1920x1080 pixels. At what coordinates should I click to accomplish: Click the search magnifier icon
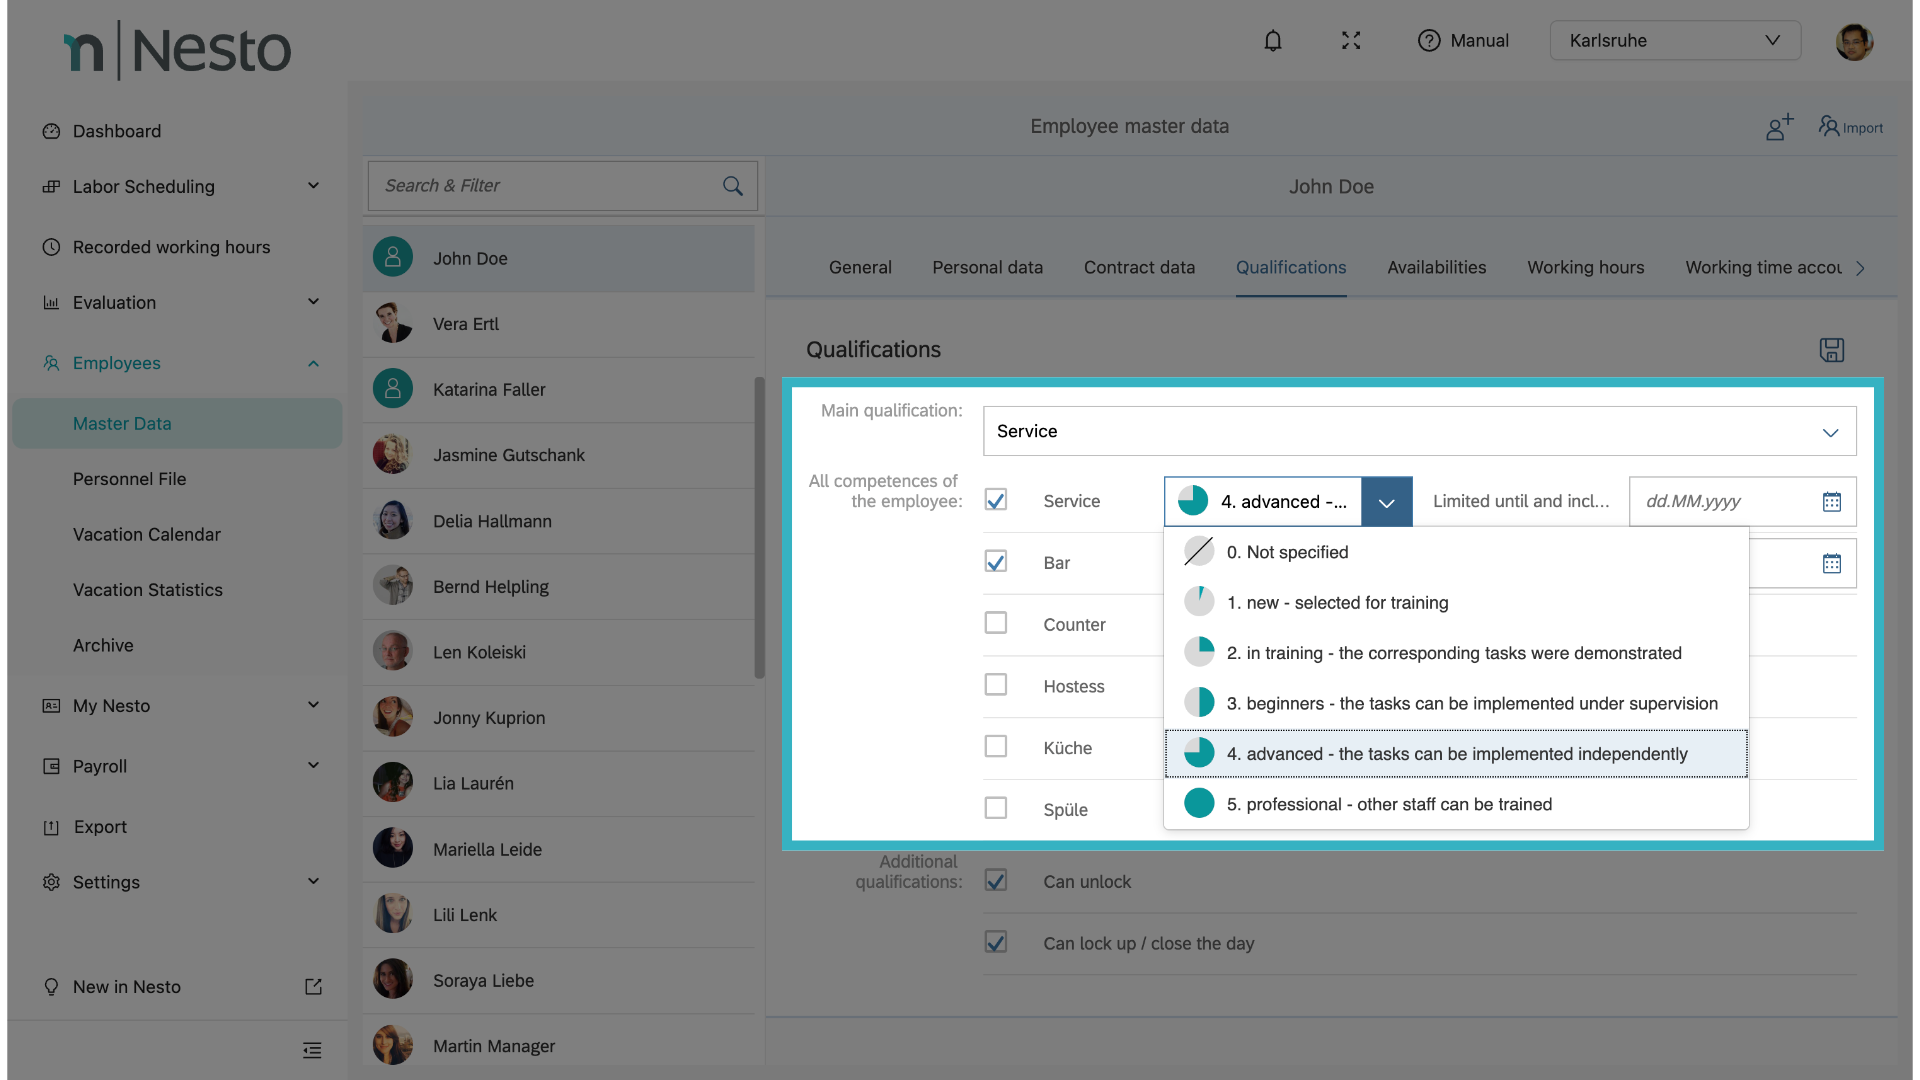pyautogui.click(x=732, y=186)
